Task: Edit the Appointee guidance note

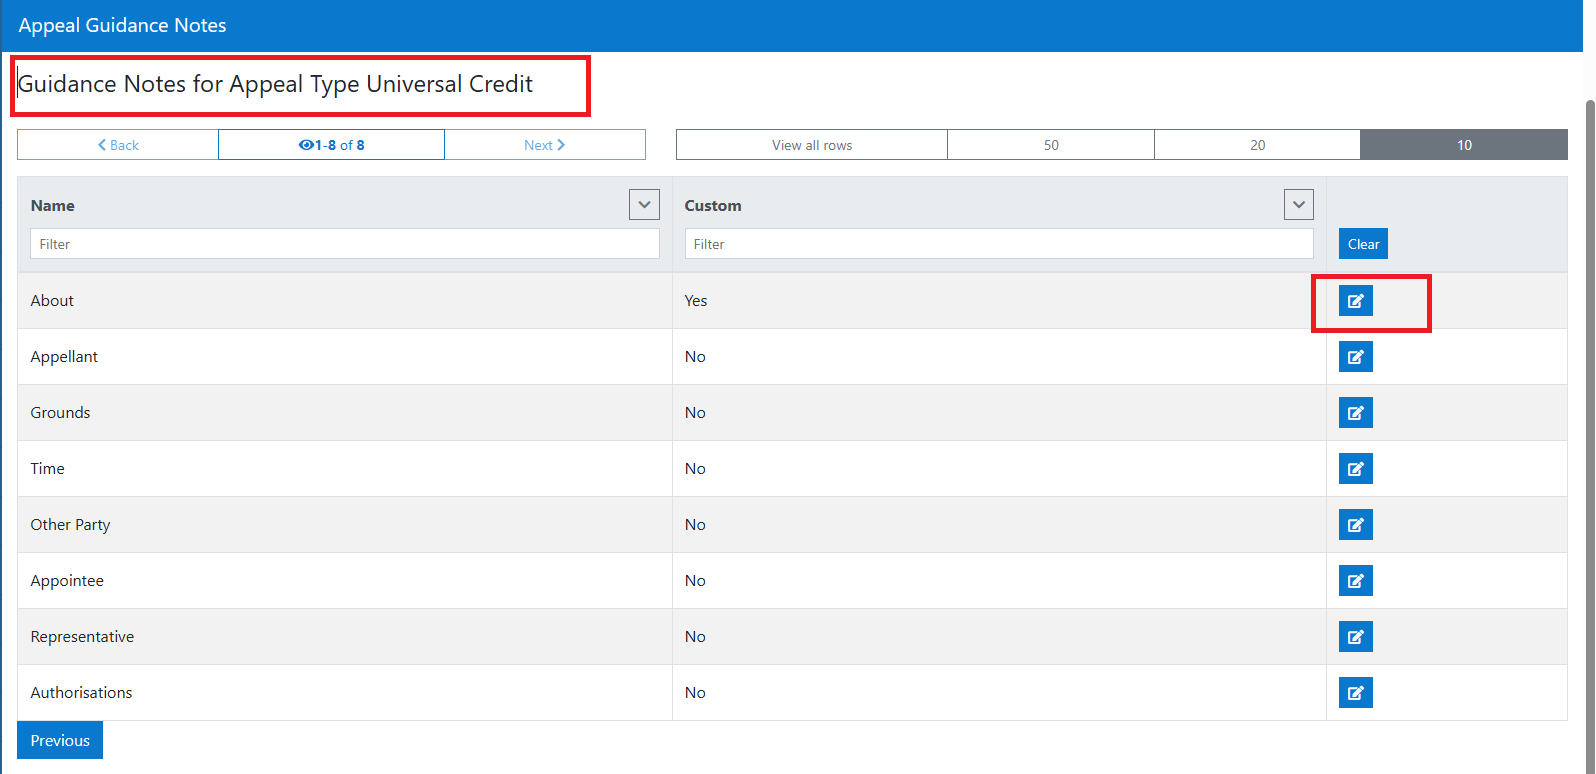Action: click(x=1356, y=581)
